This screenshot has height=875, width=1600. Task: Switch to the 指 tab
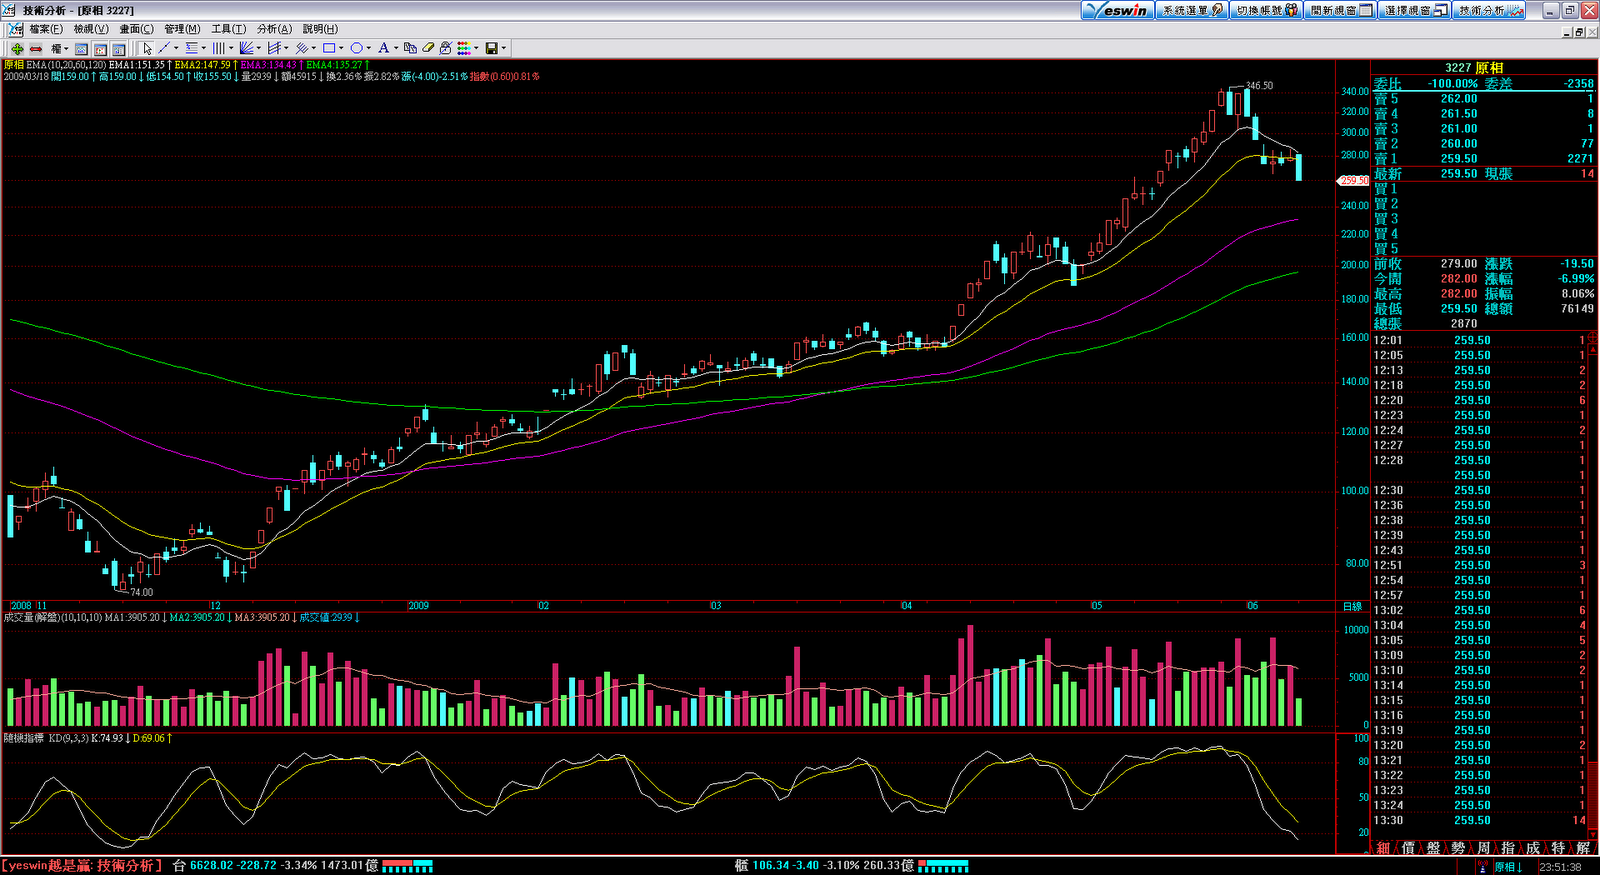(x=1508, y=848)
